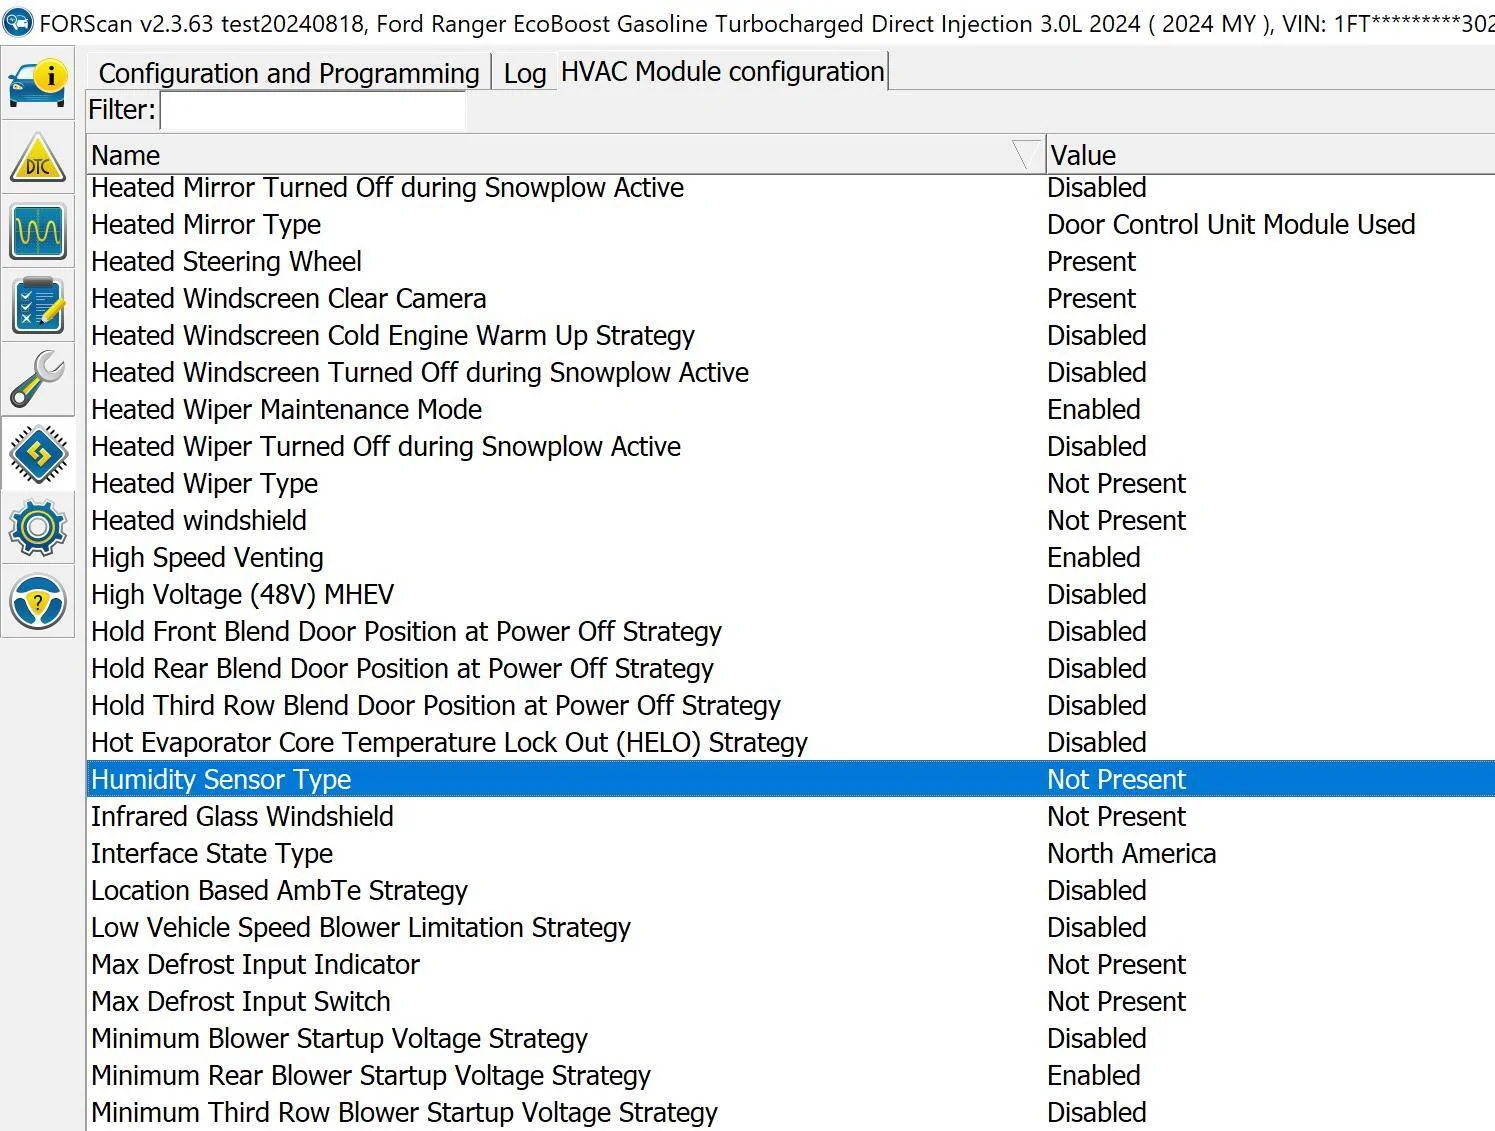The image size is (1495, 1131).
Task: Select Heated windshield row
Action: (791, 520)
